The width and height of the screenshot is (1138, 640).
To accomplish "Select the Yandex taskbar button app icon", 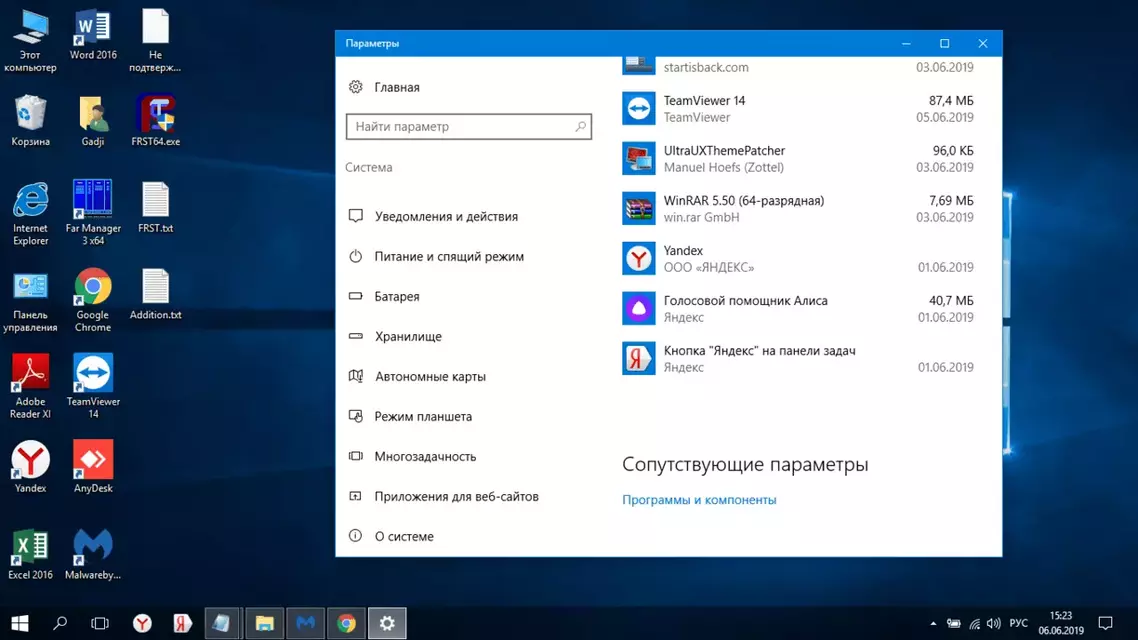I will click(639, 358).
